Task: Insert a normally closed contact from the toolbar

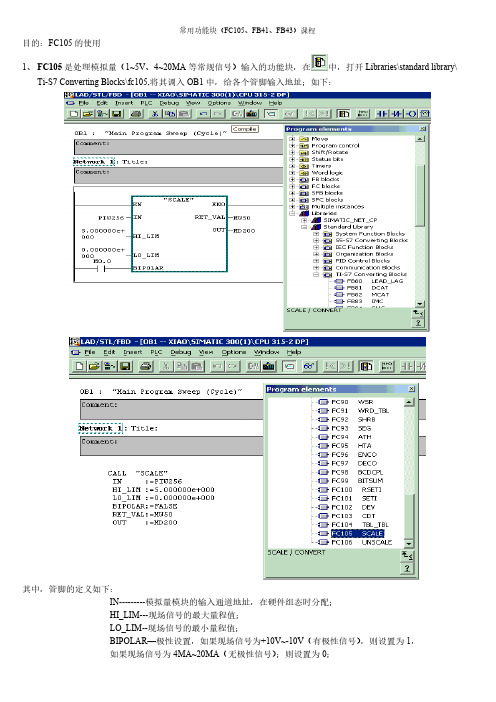Action: tap(397, 114)
